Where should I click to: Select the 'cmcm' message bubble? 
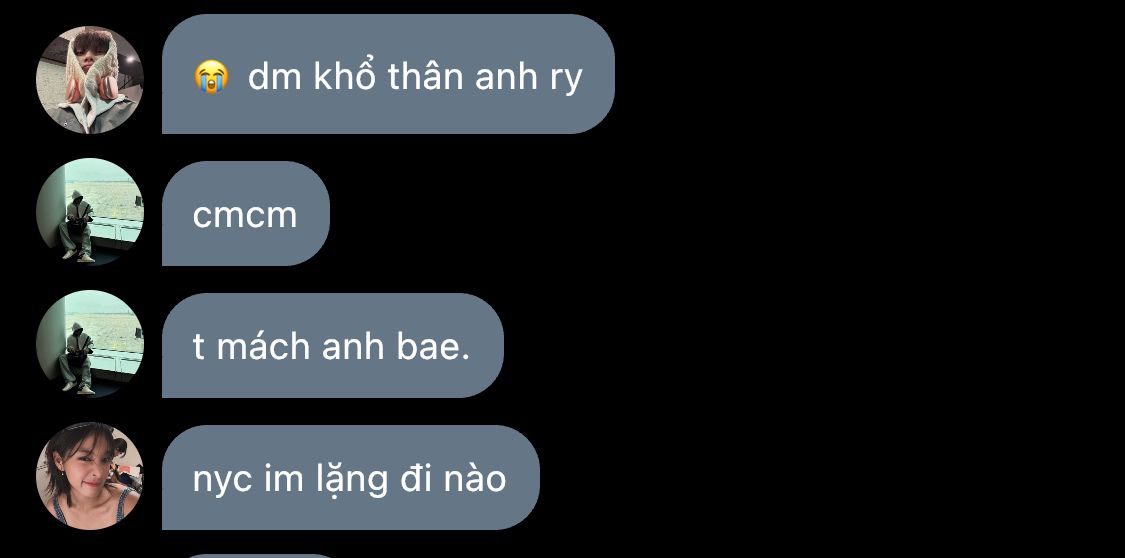coord(246,213)
